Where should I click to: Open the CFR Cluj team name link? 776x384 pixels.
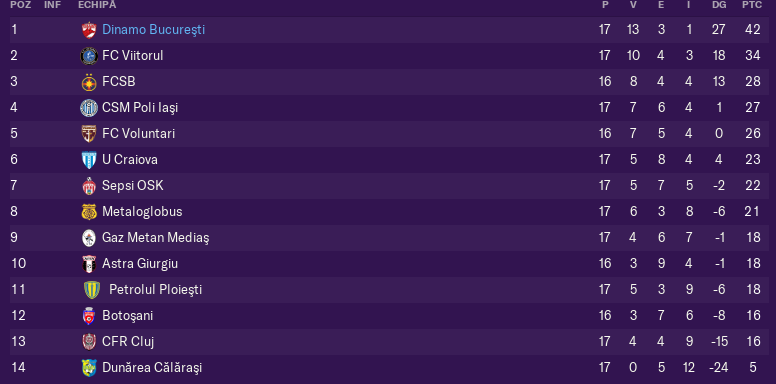pyautogui.click(x=128, y=341)
